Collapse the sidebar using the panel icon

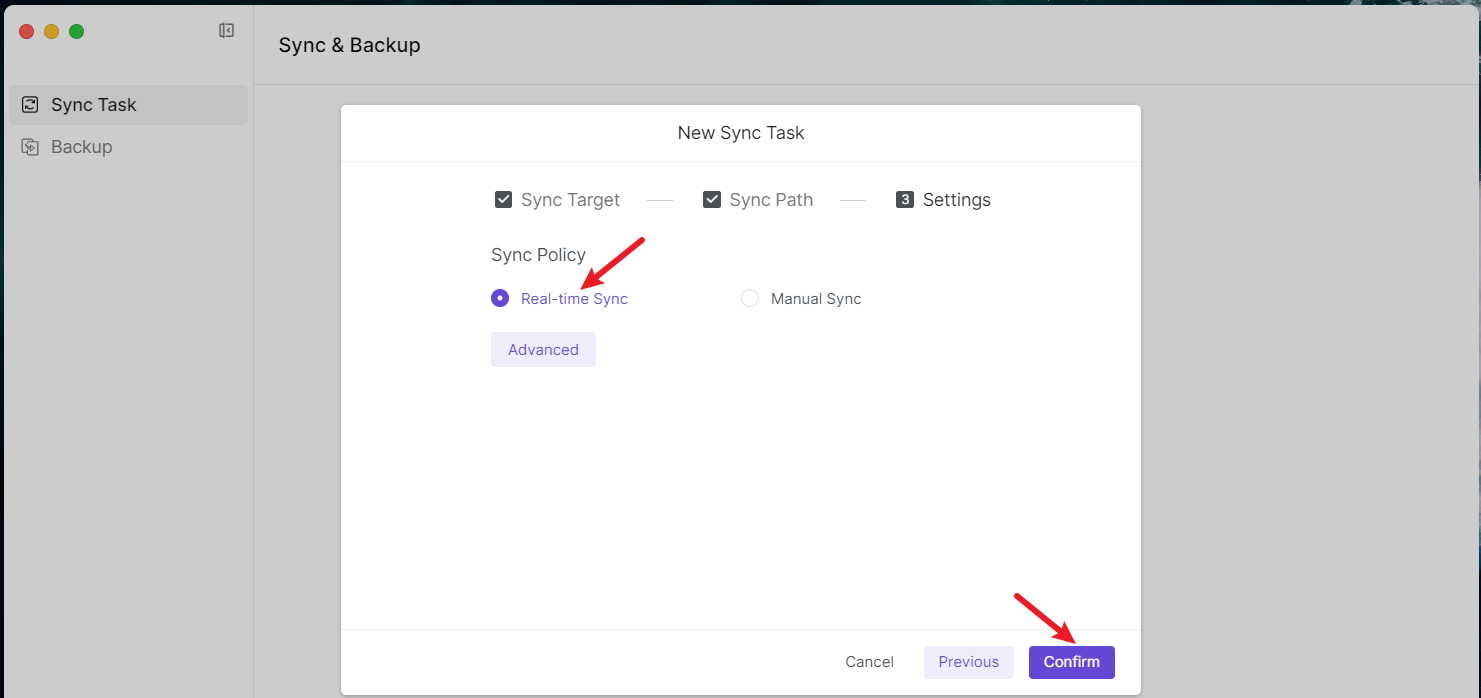[x=226, y=31]
